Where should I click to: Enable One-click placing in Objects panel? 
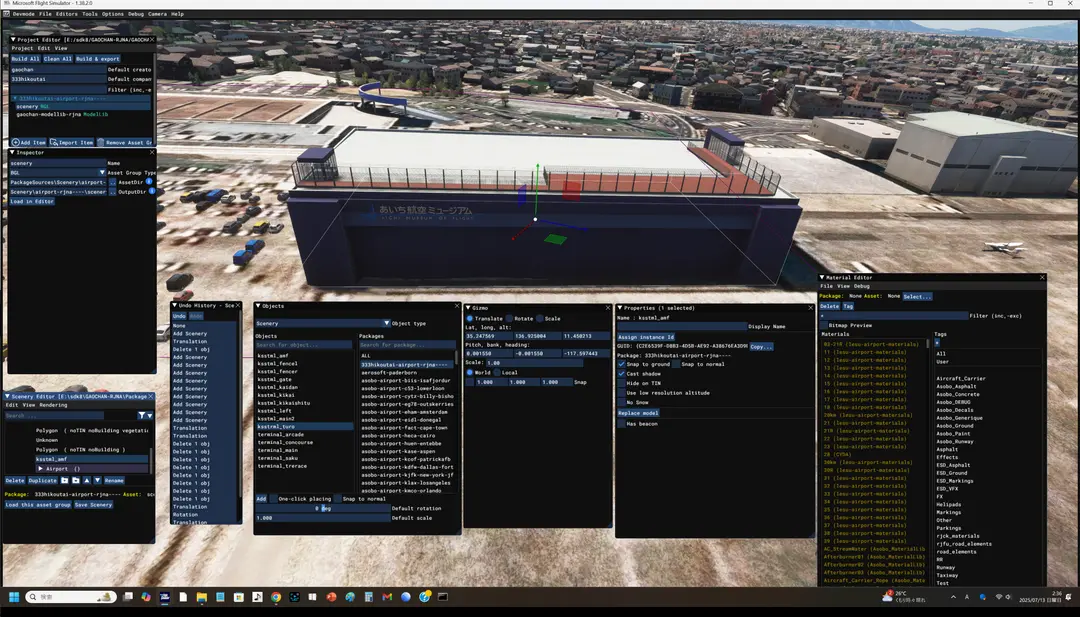273,499
